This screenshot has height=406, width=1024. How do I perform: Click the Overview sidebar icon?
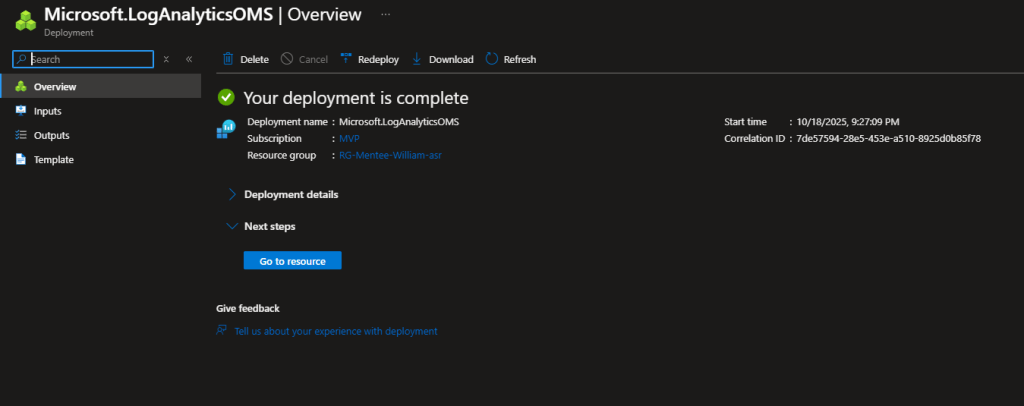point(20,87)
